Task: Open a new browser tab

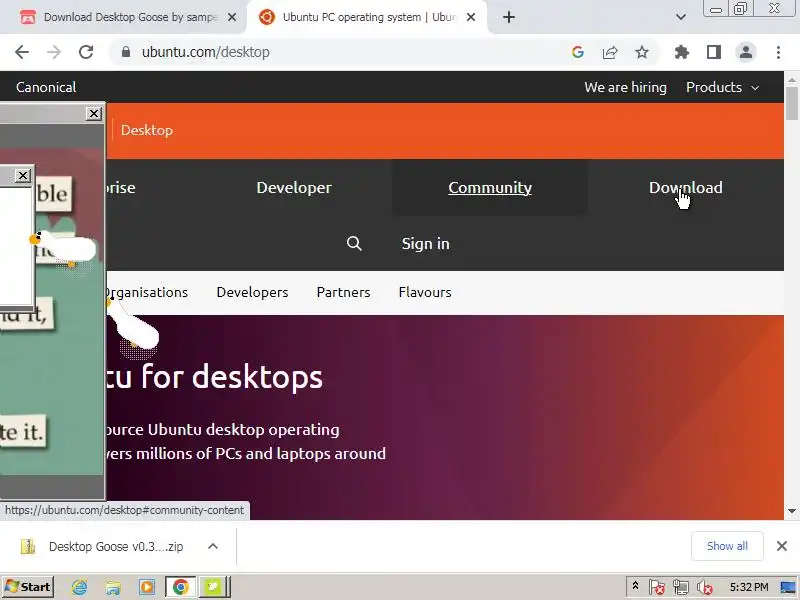Action: pos(509,17)
